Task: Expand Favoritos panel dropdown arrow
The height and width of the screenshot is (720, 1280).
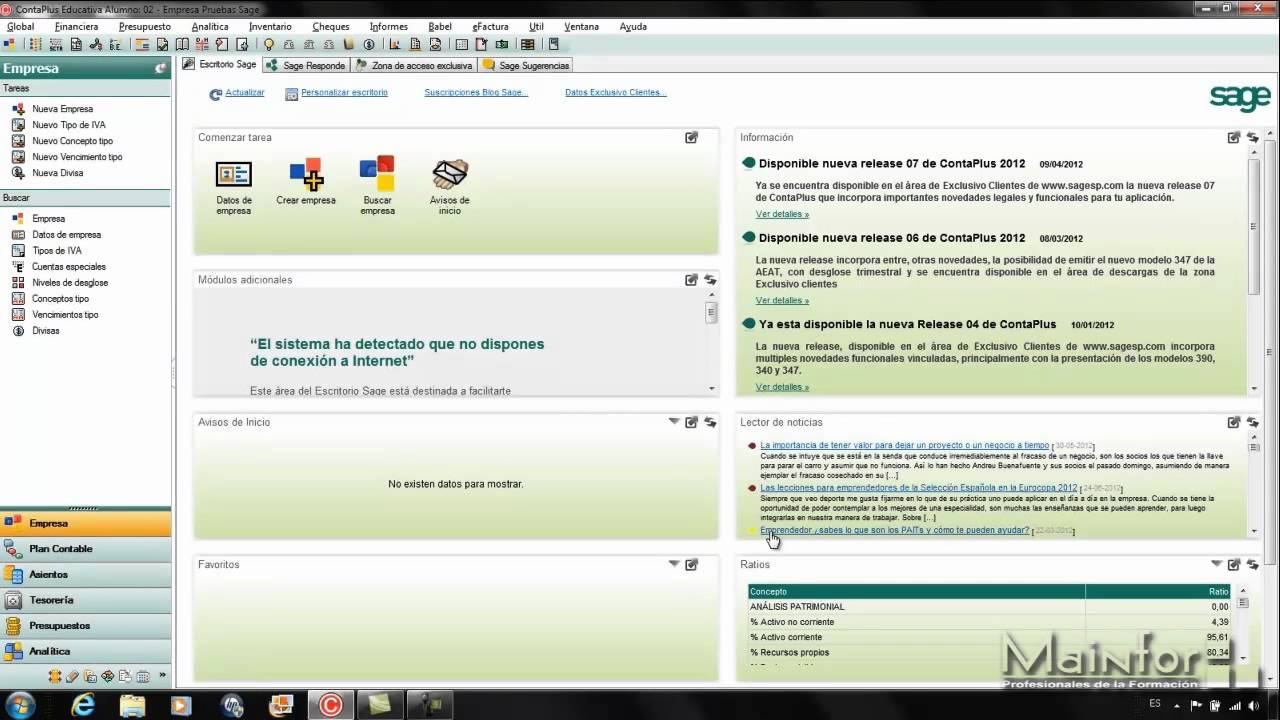Action: pyautogui.click(x=674, y=564)
